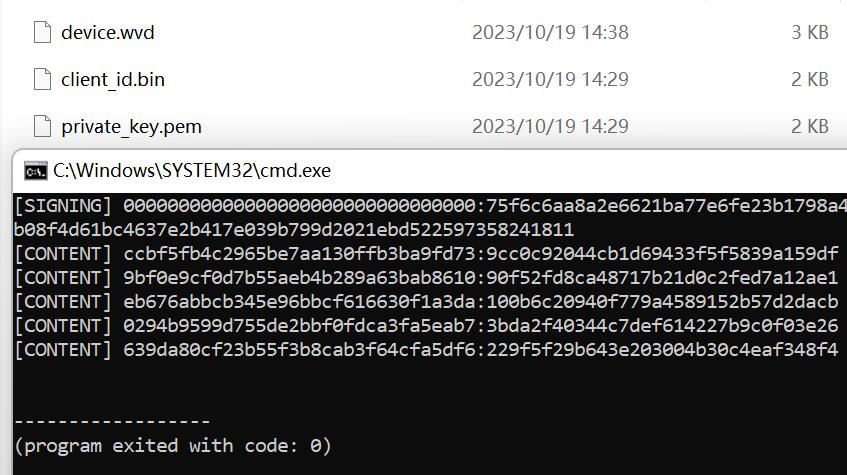Click the 3 KB size of device.wvd
This screenshot has width=847, height=475.
tap(809, 32)
